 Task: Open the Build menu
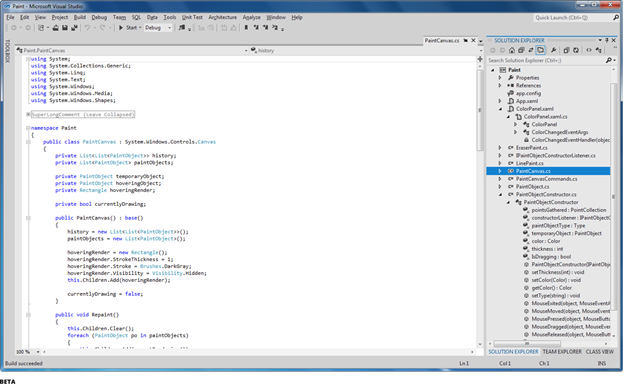coord(80,18)
